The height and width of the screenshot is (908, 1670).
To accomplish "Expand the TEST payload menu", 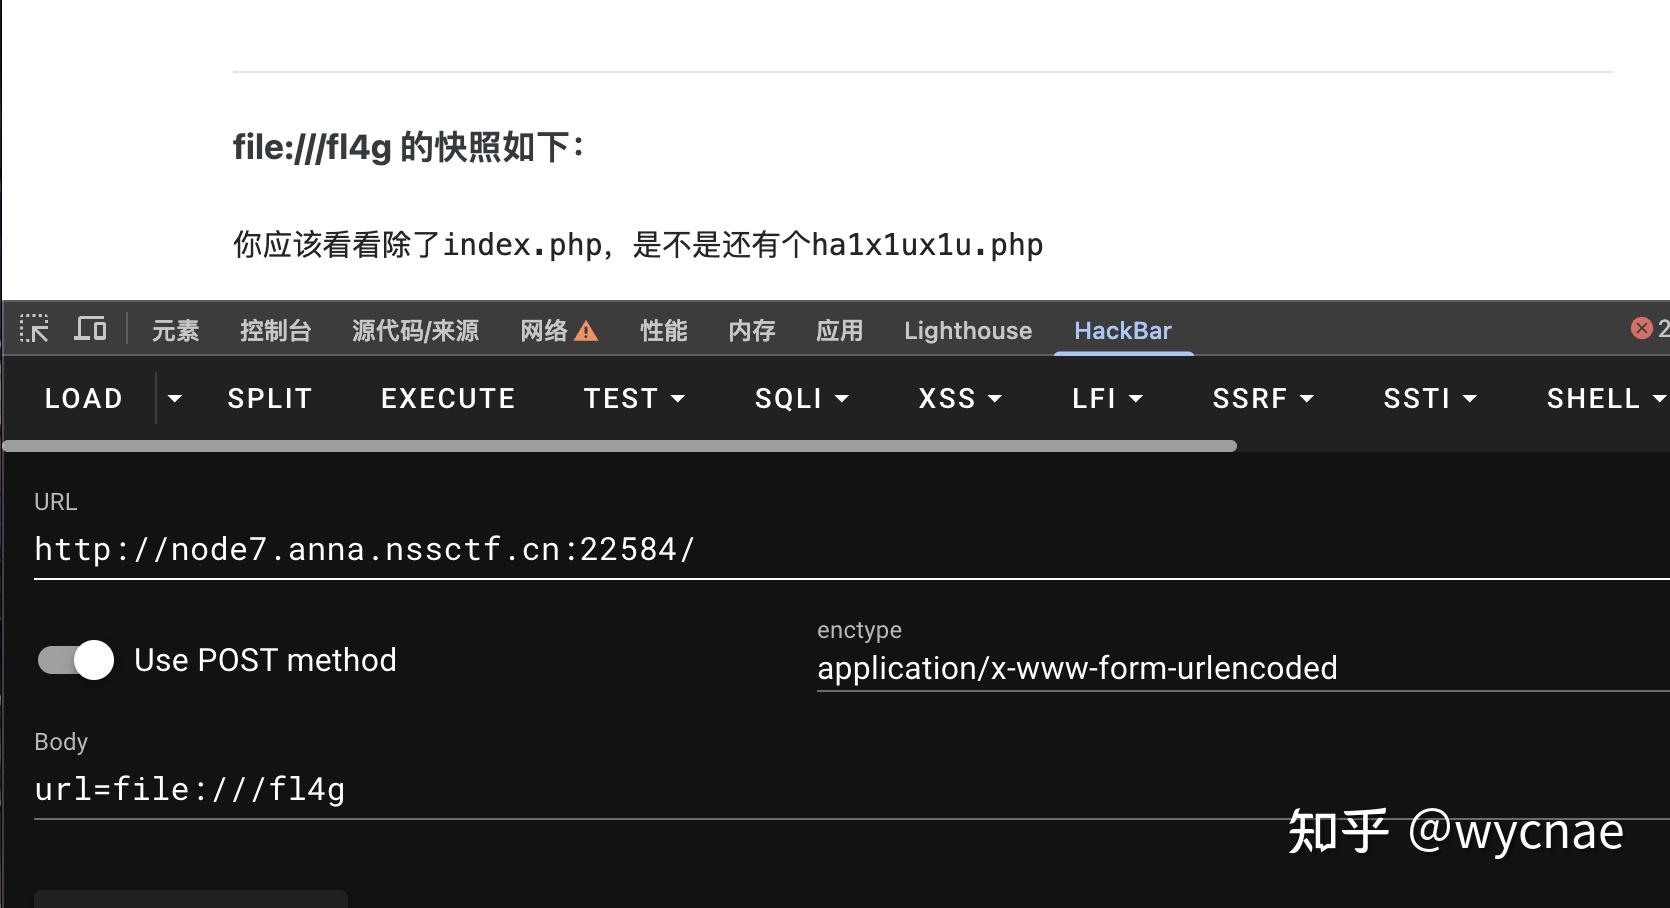I will click(x=679, y=398).
